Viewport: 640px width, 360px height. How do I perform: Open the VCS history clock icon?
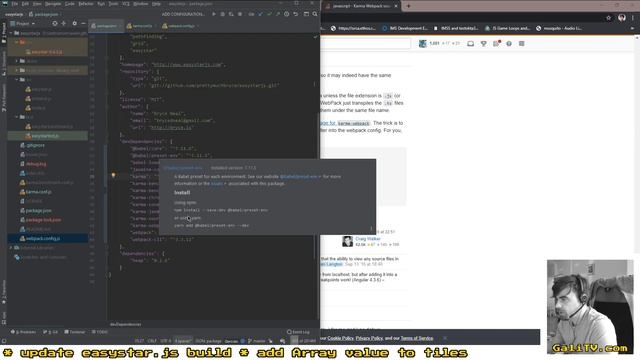tap(287, 14)
